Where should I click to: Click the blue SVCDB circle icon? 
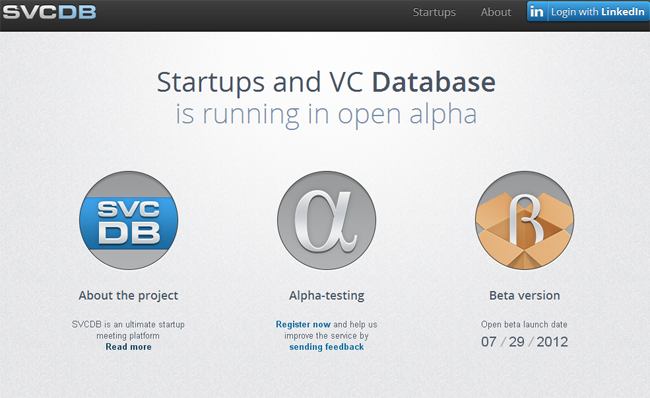tap(129, 221)
